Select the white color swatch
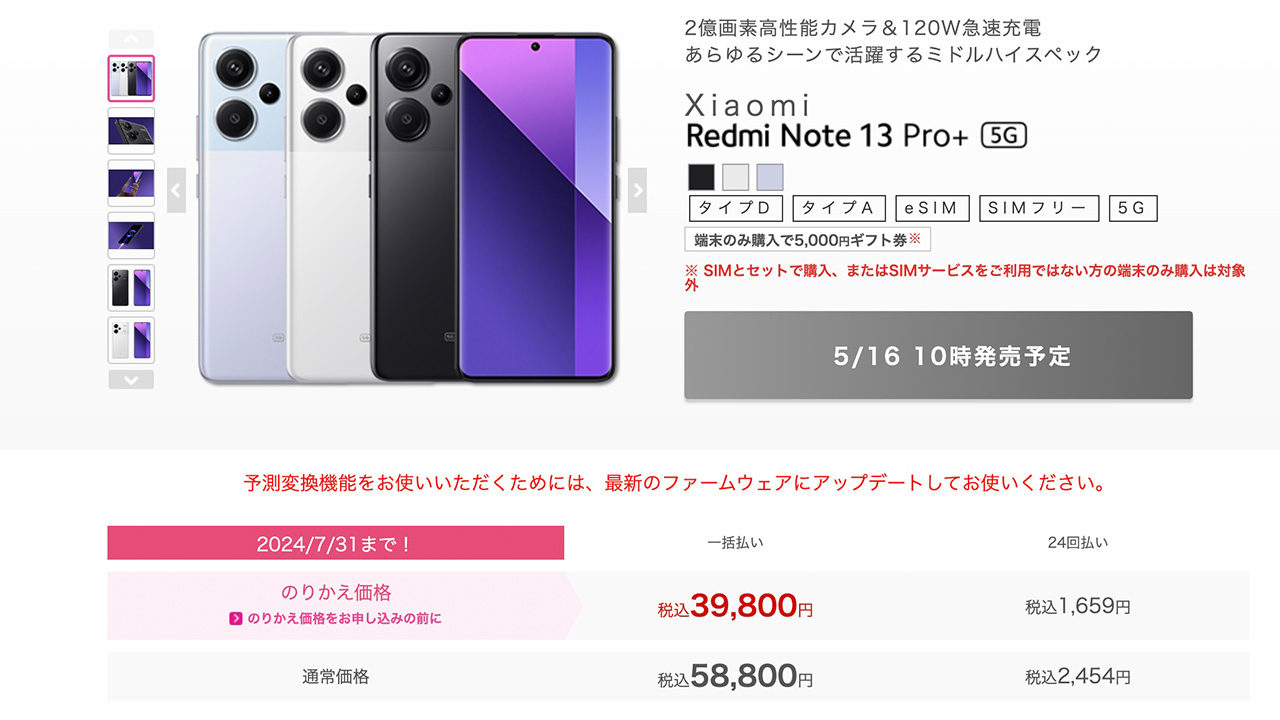 click(x=736, y=177)
